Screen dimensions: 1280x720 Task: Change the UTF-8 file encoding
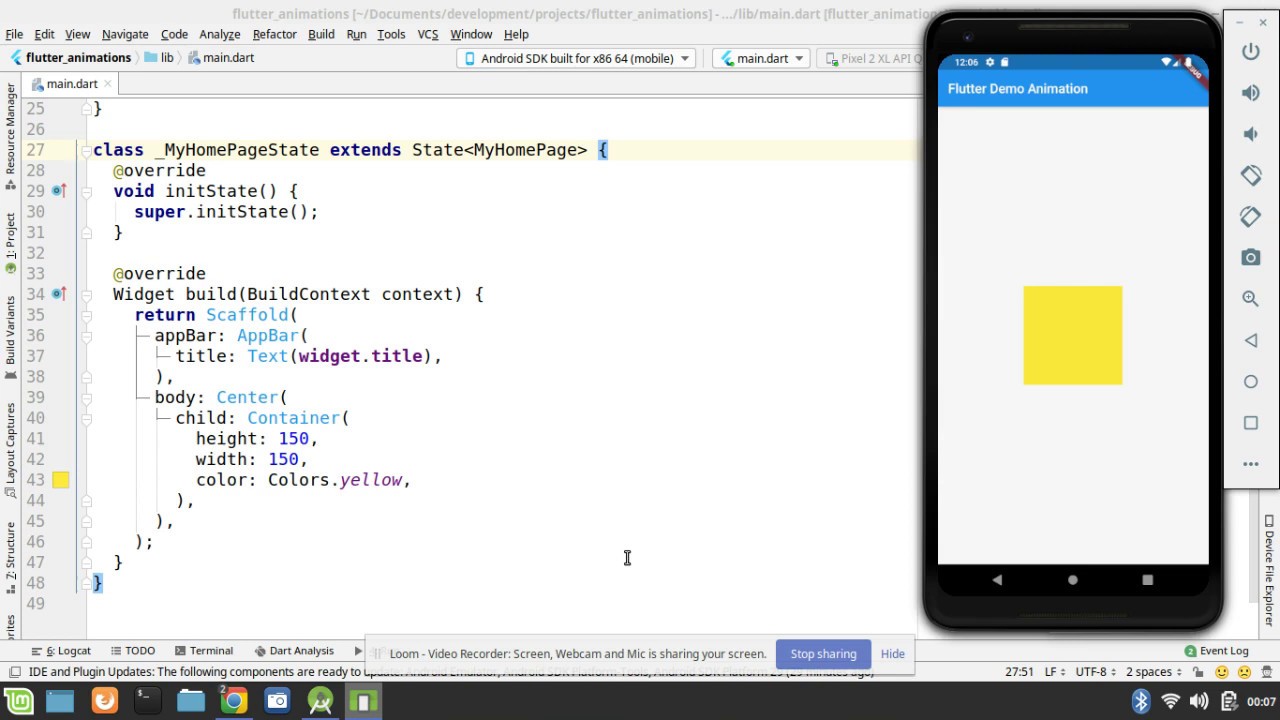(x=1096, y=672)
